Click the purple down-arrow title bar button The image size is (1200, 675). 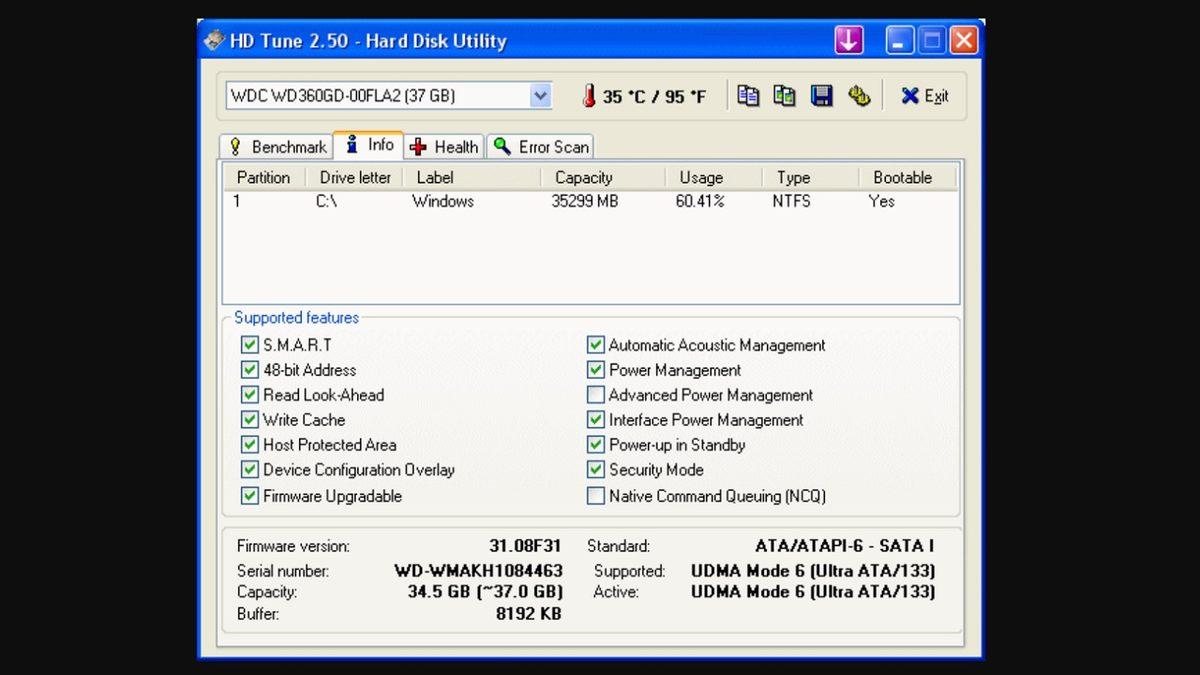click(x=849, y=41)
